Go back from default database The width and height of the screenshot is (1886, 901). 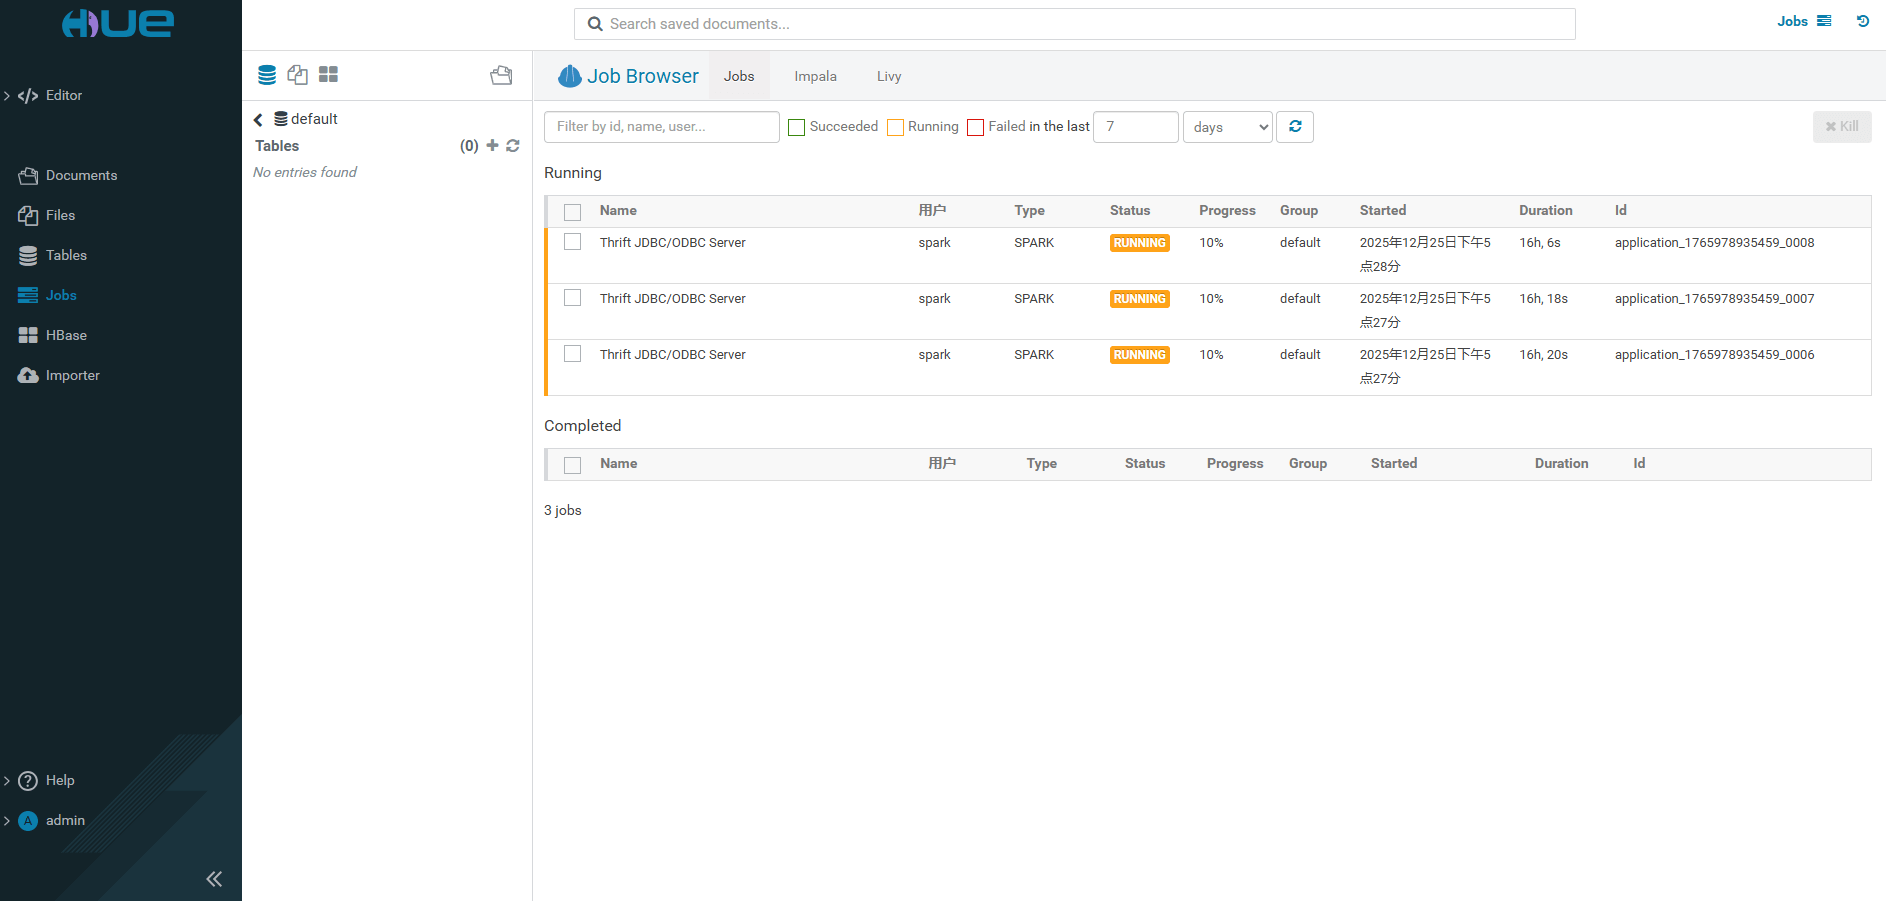tap(258, 120)
